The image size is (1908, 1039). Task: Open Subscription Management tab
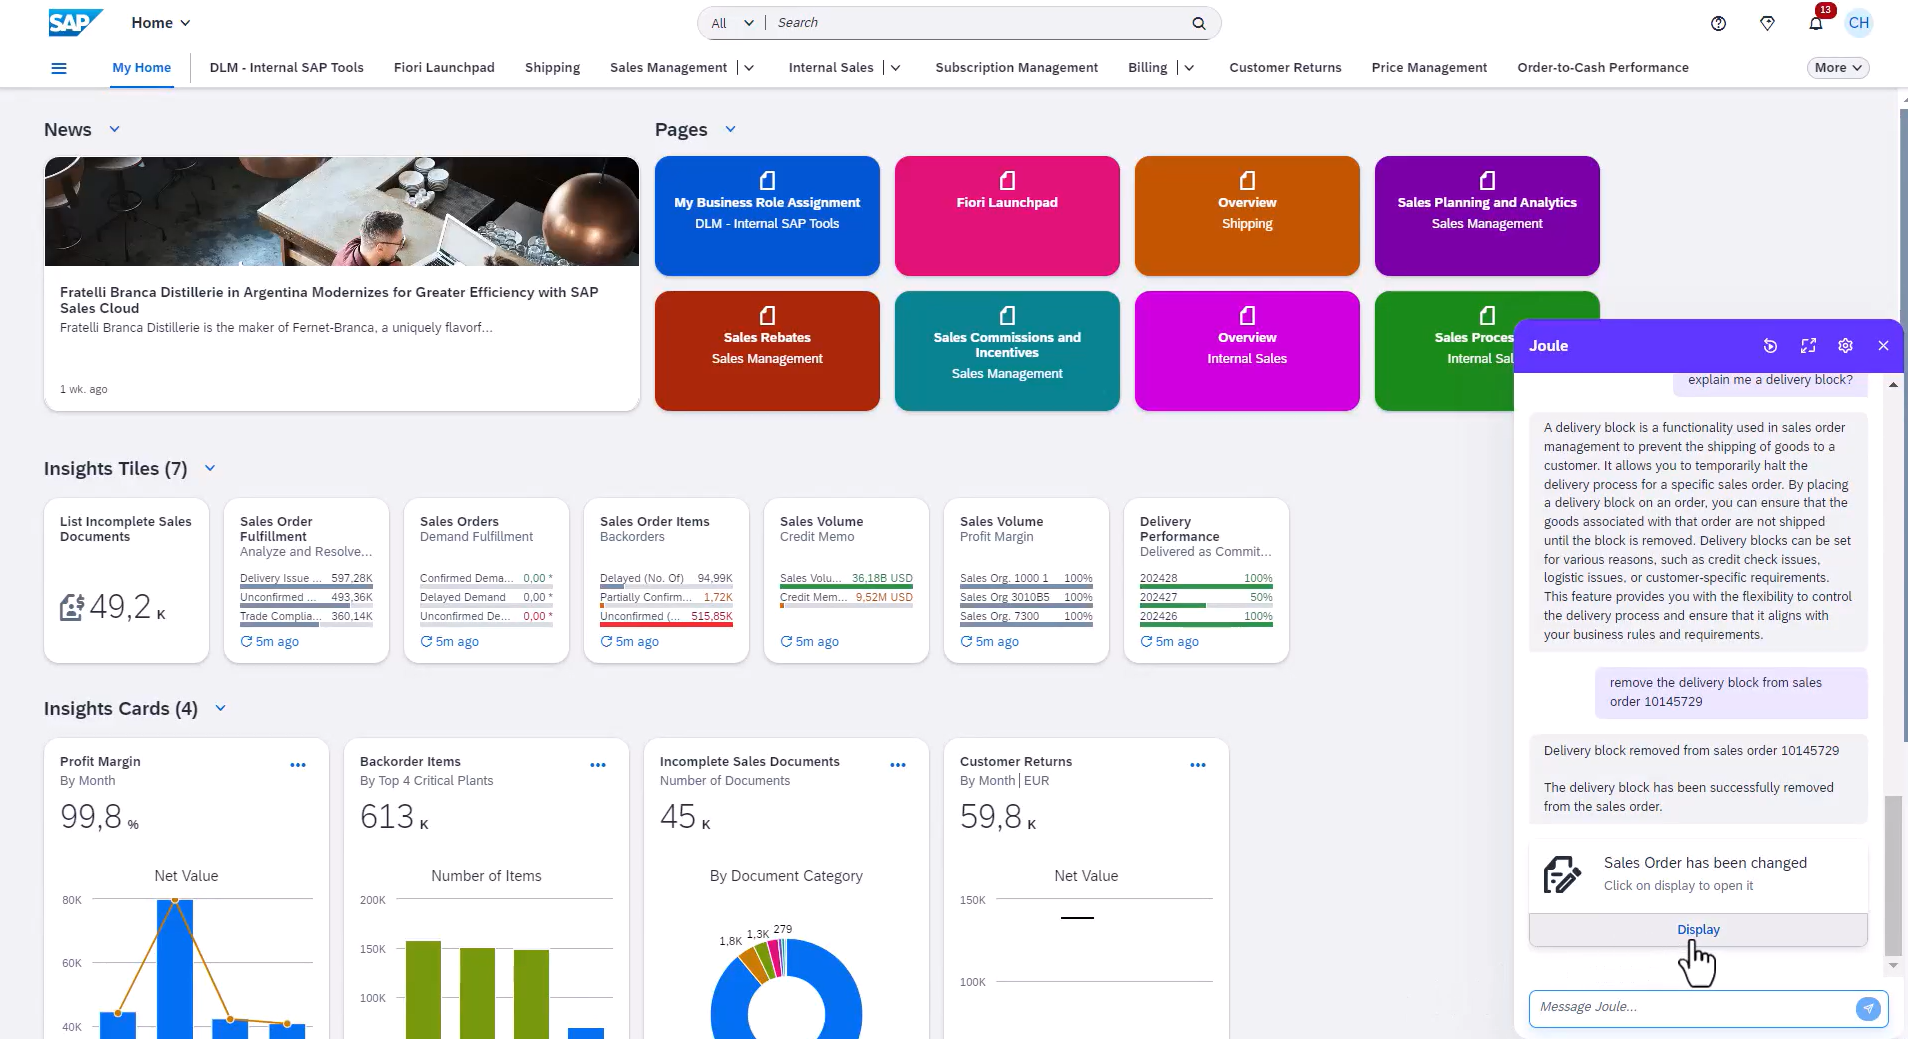click(1017, 68)
